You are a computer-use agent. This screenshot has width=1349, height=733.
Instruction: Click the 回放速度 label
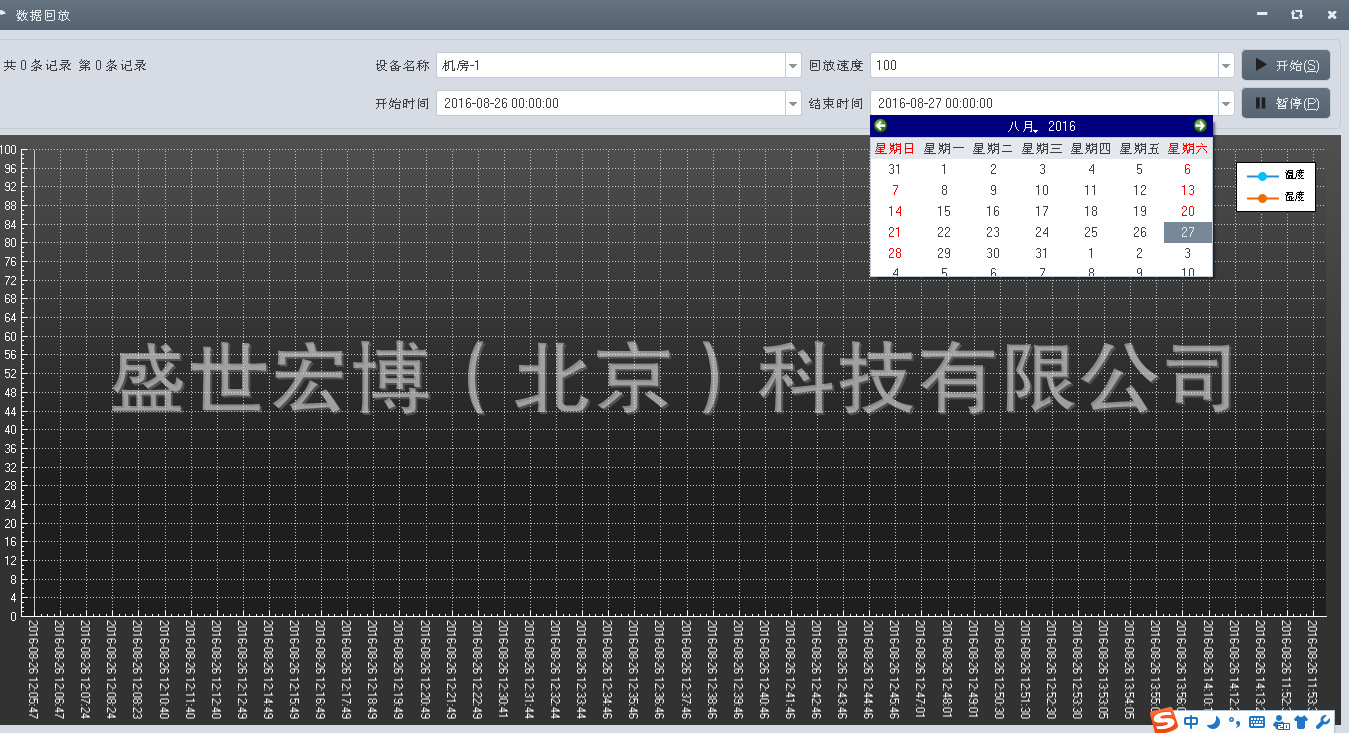836,66
